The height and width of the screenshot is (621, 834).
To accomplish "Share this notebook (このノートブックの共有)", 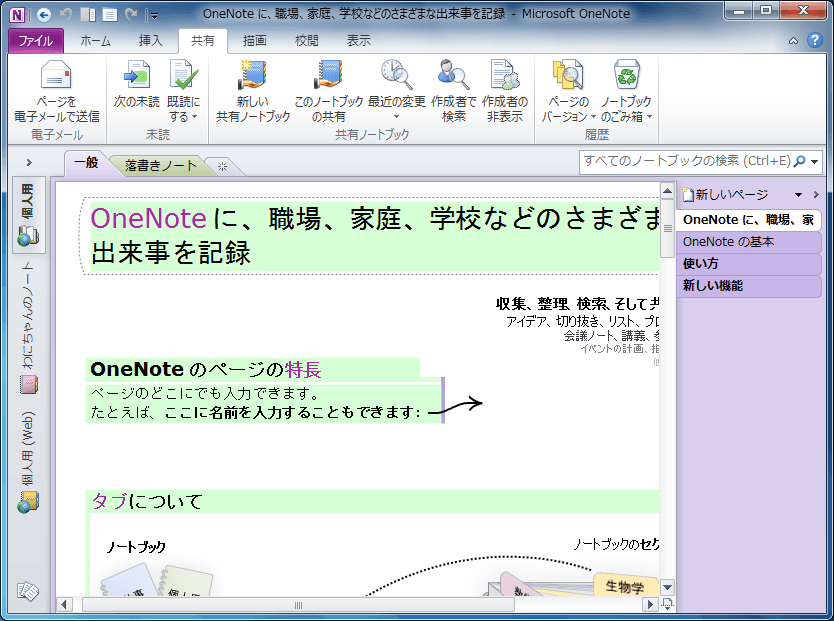I will [x=328, y=91].
